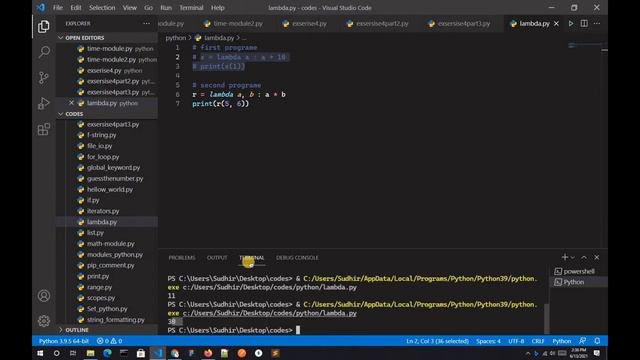Open the Explorer view in activity bar
Viewport: 640px width, 360px height.
point(44,27)
